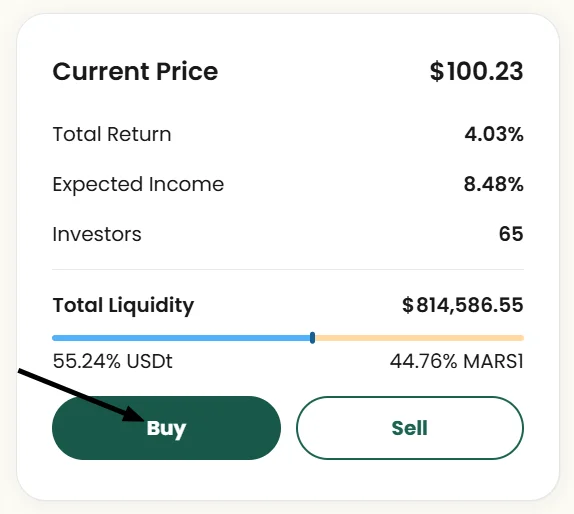Click the $814,586.55 liquidity amount
Screen dimensions: 574x514
[463, 305]
